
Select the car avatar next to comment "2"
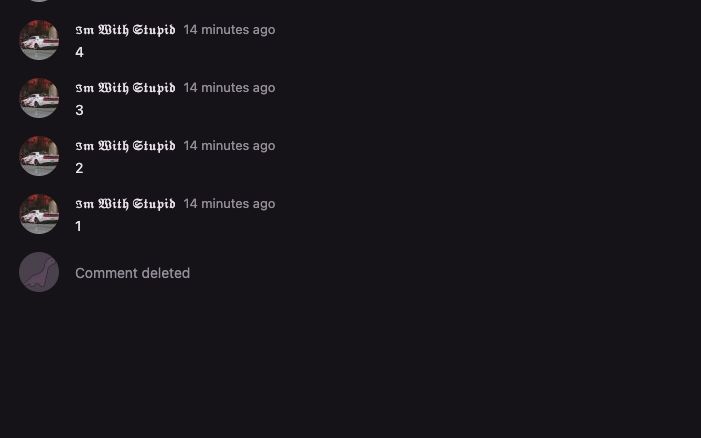pos(39,156)
